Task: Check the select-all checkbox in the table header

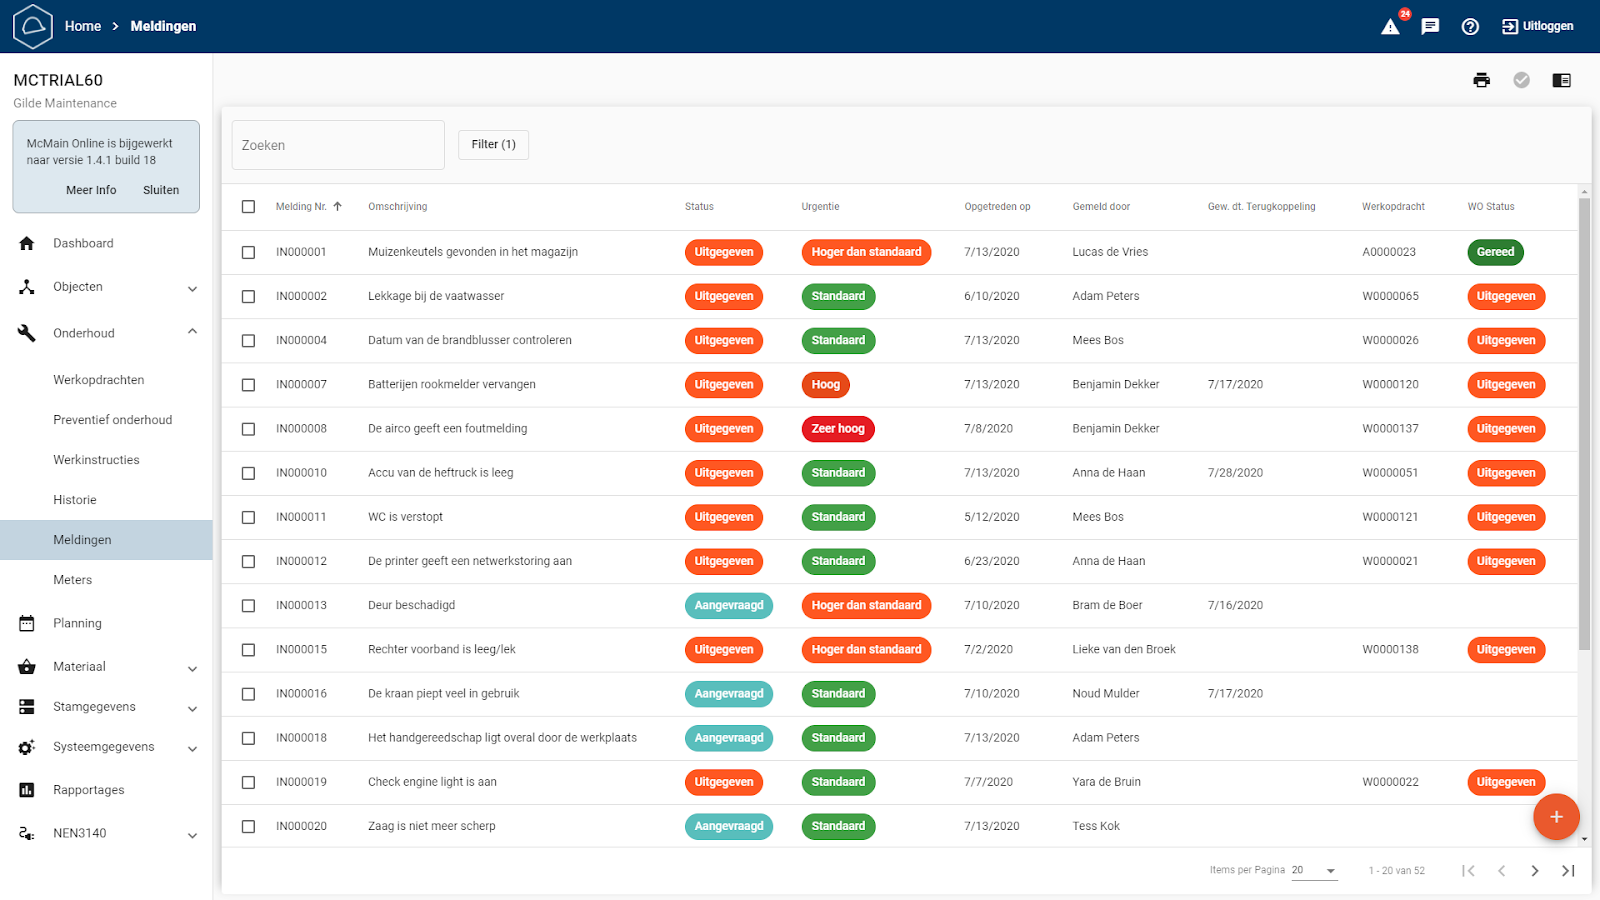Action: coord(248,207)
